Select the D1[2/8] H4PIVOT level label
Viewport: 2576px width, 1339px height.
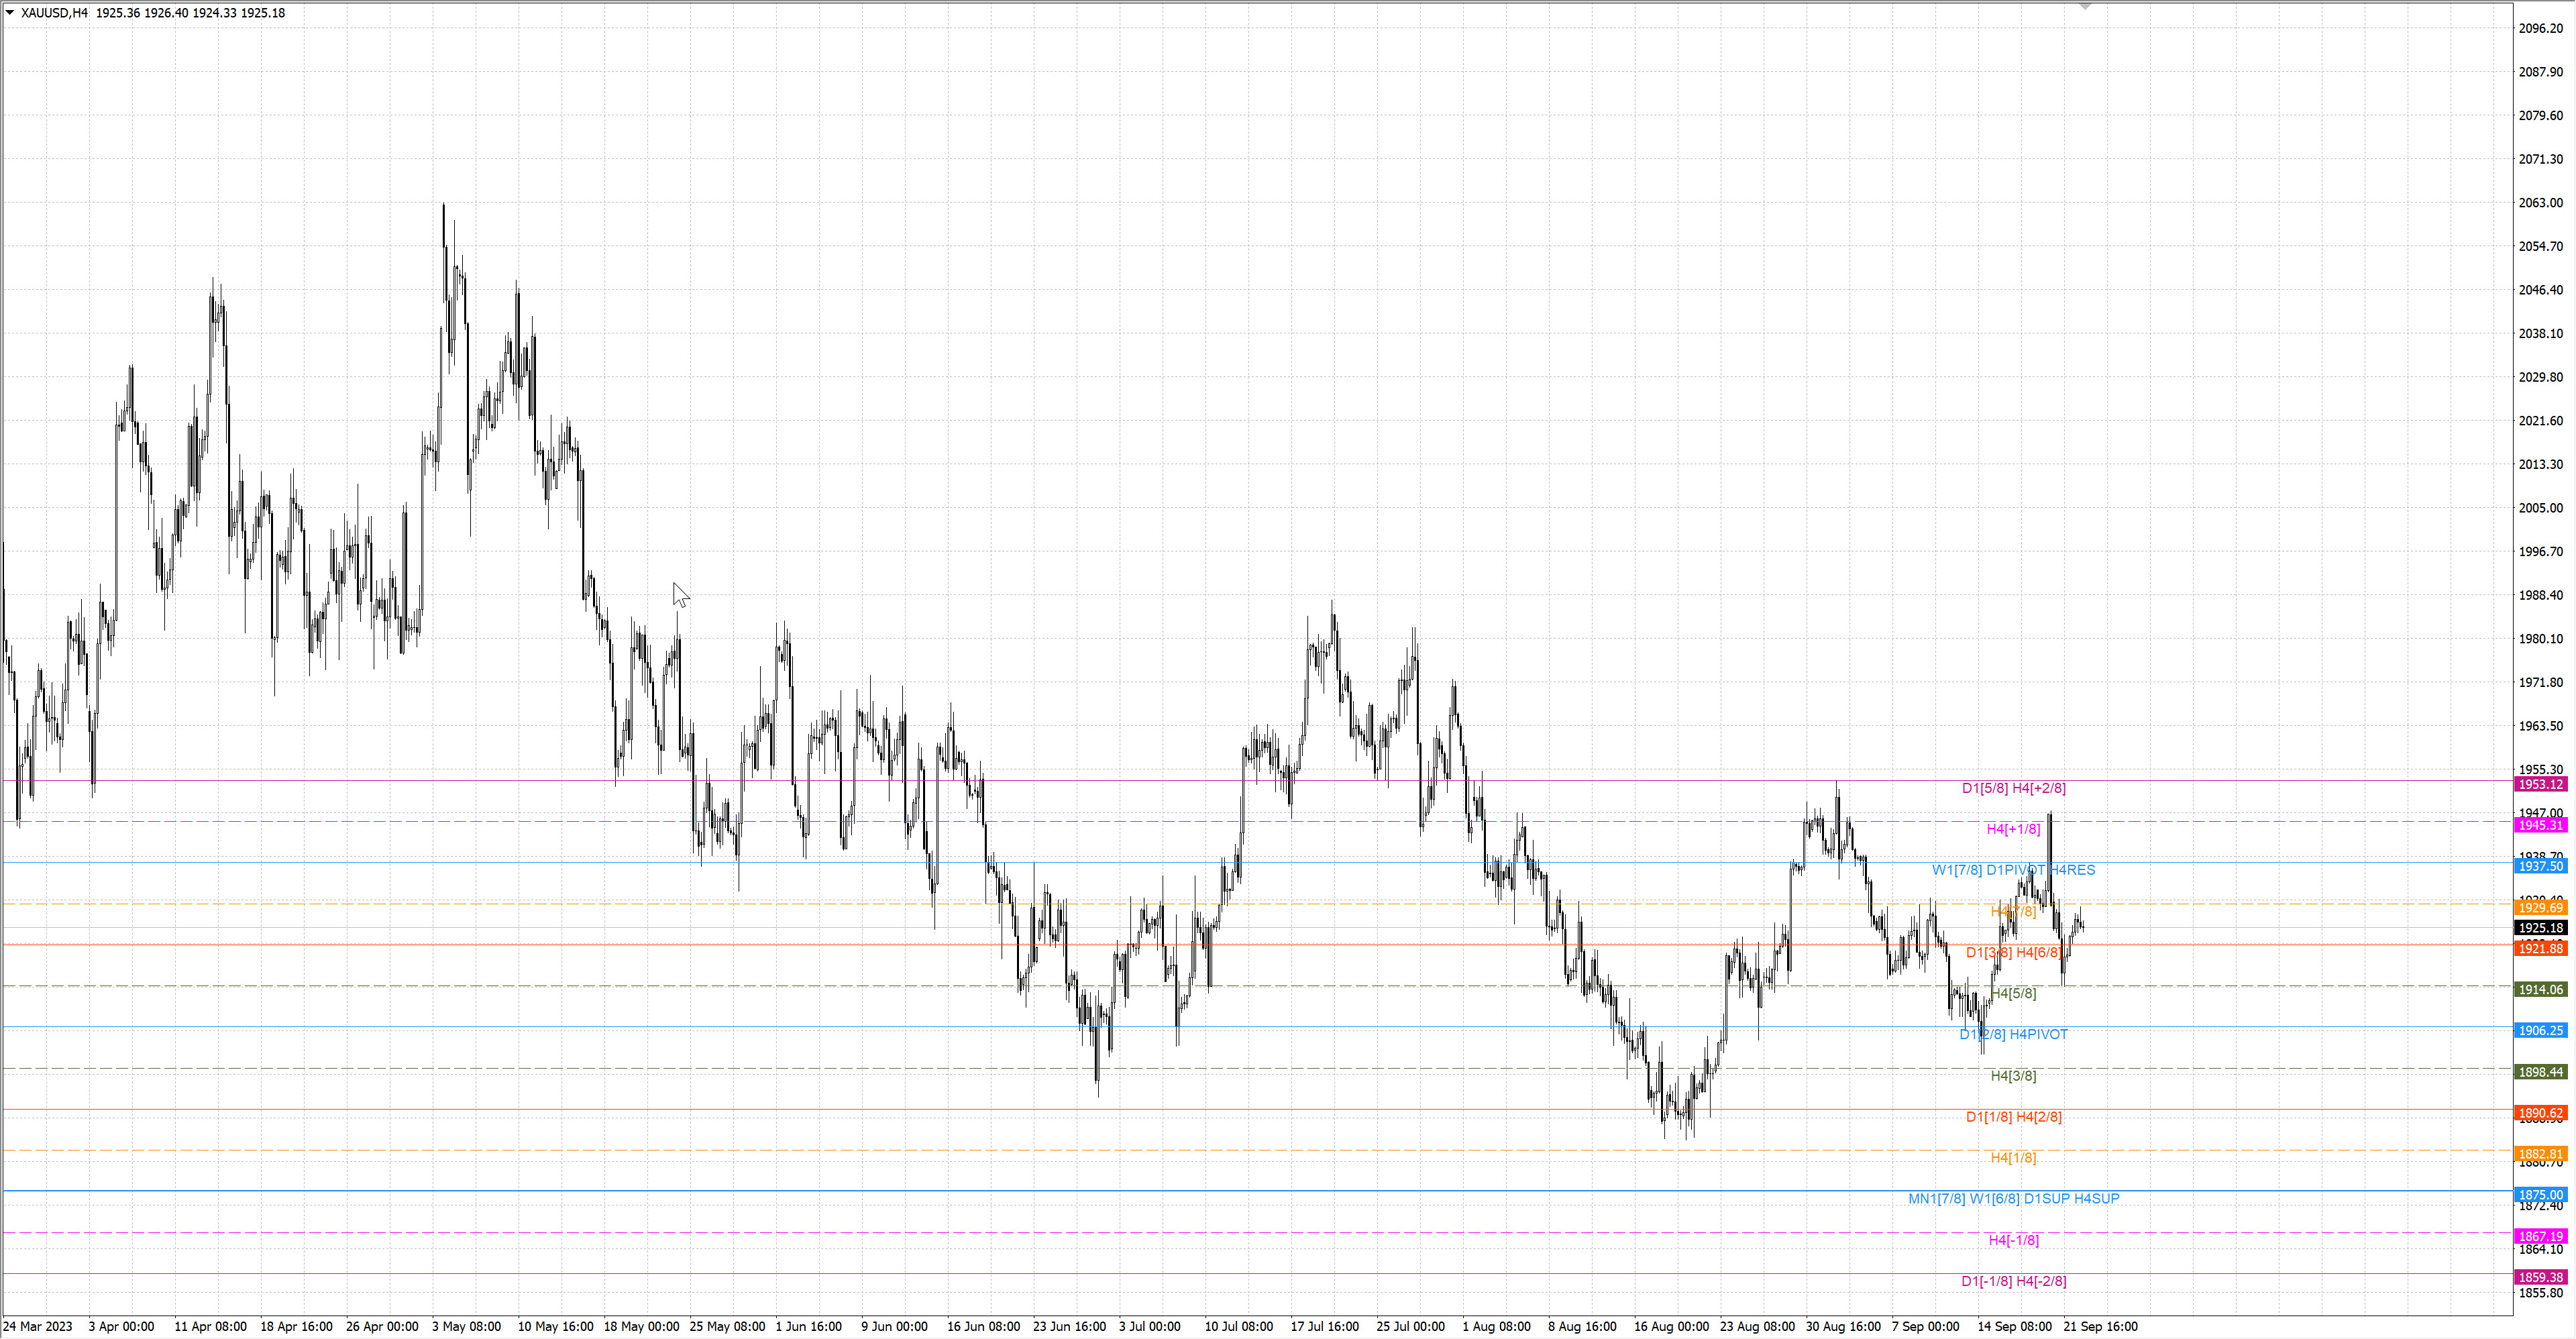pos(2013,1034)
